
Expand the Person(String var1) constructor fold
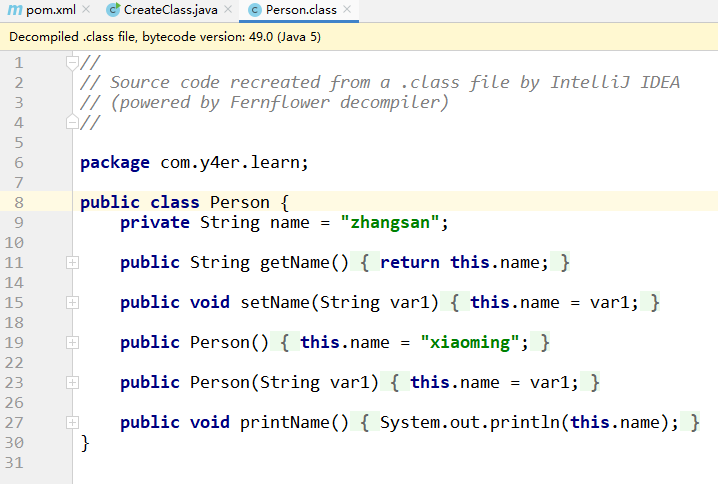(x=72, y=382)
